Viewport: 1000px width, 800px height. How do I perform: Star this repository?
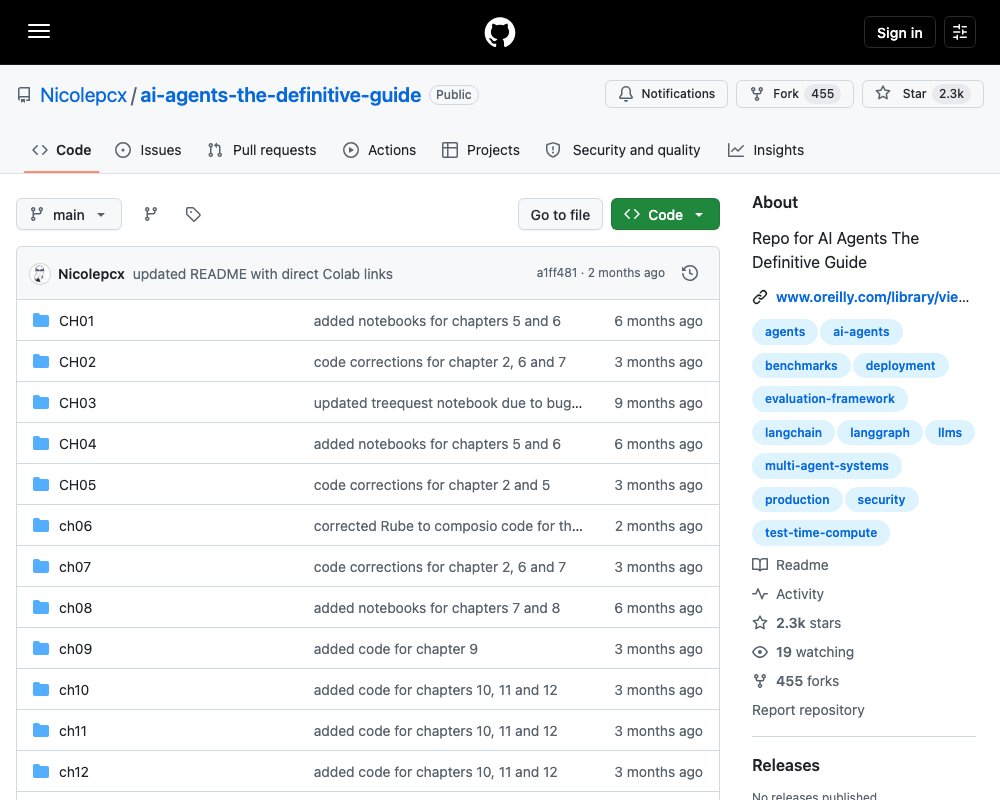(923, 94)
